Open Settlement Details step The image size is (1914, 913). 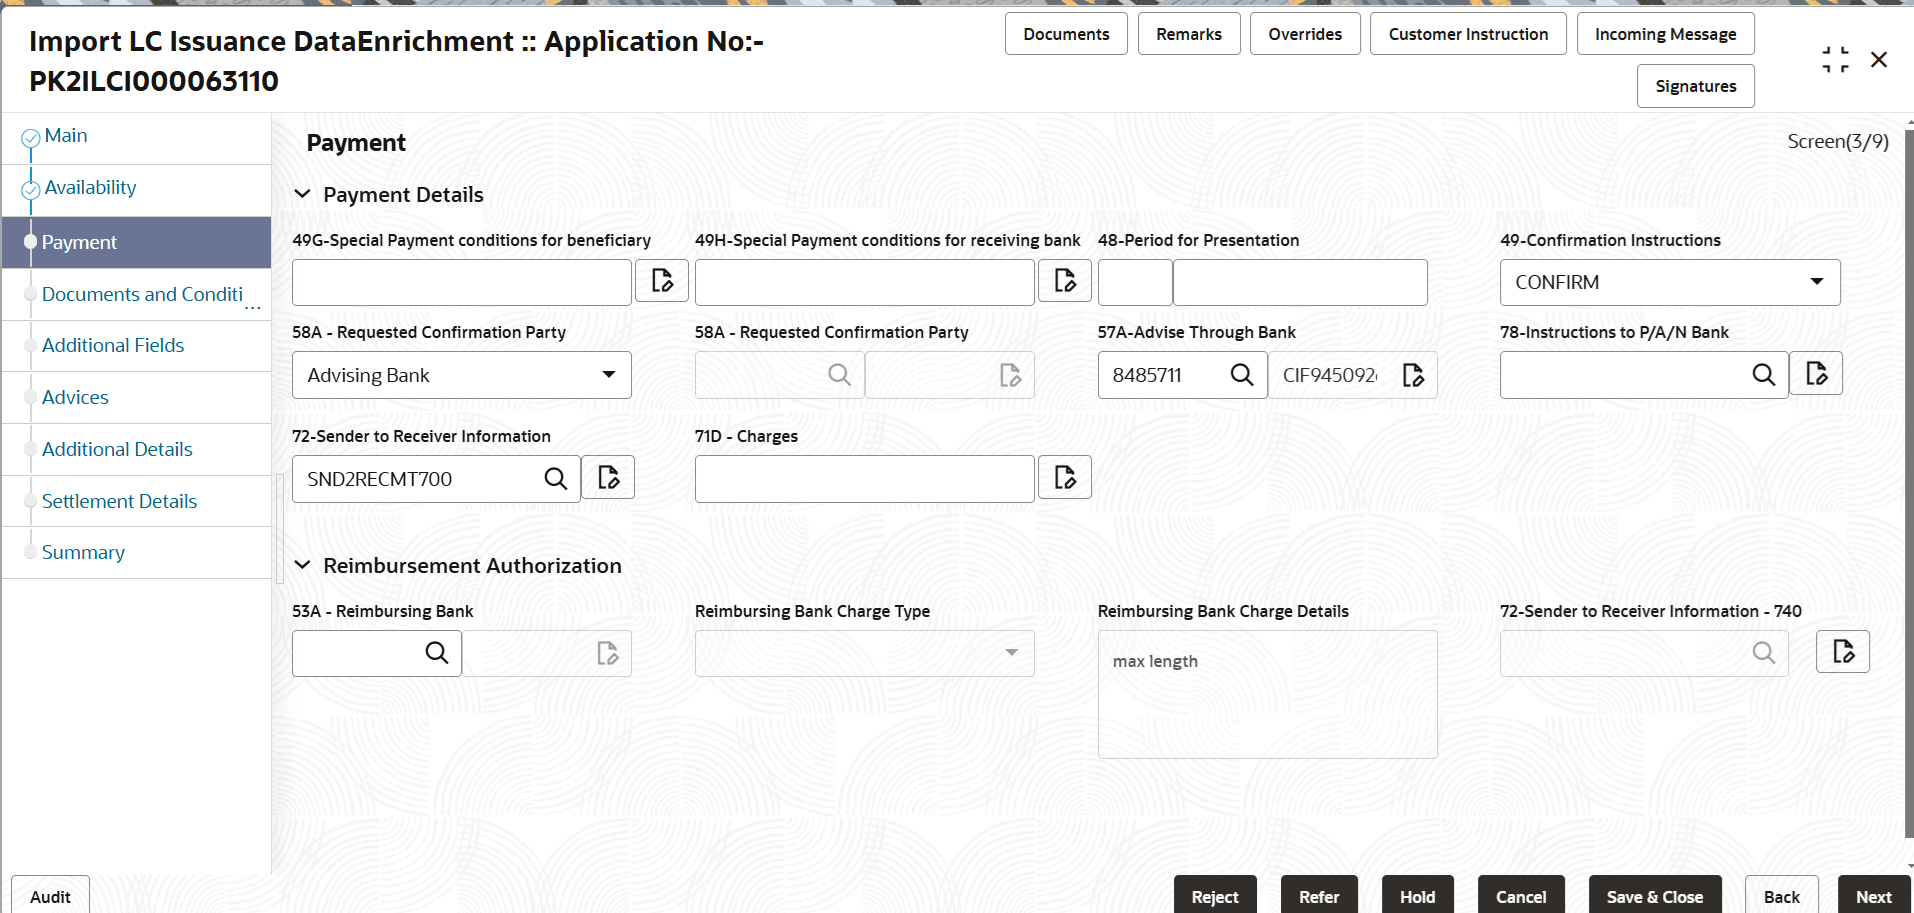click(x=119, y=501)
